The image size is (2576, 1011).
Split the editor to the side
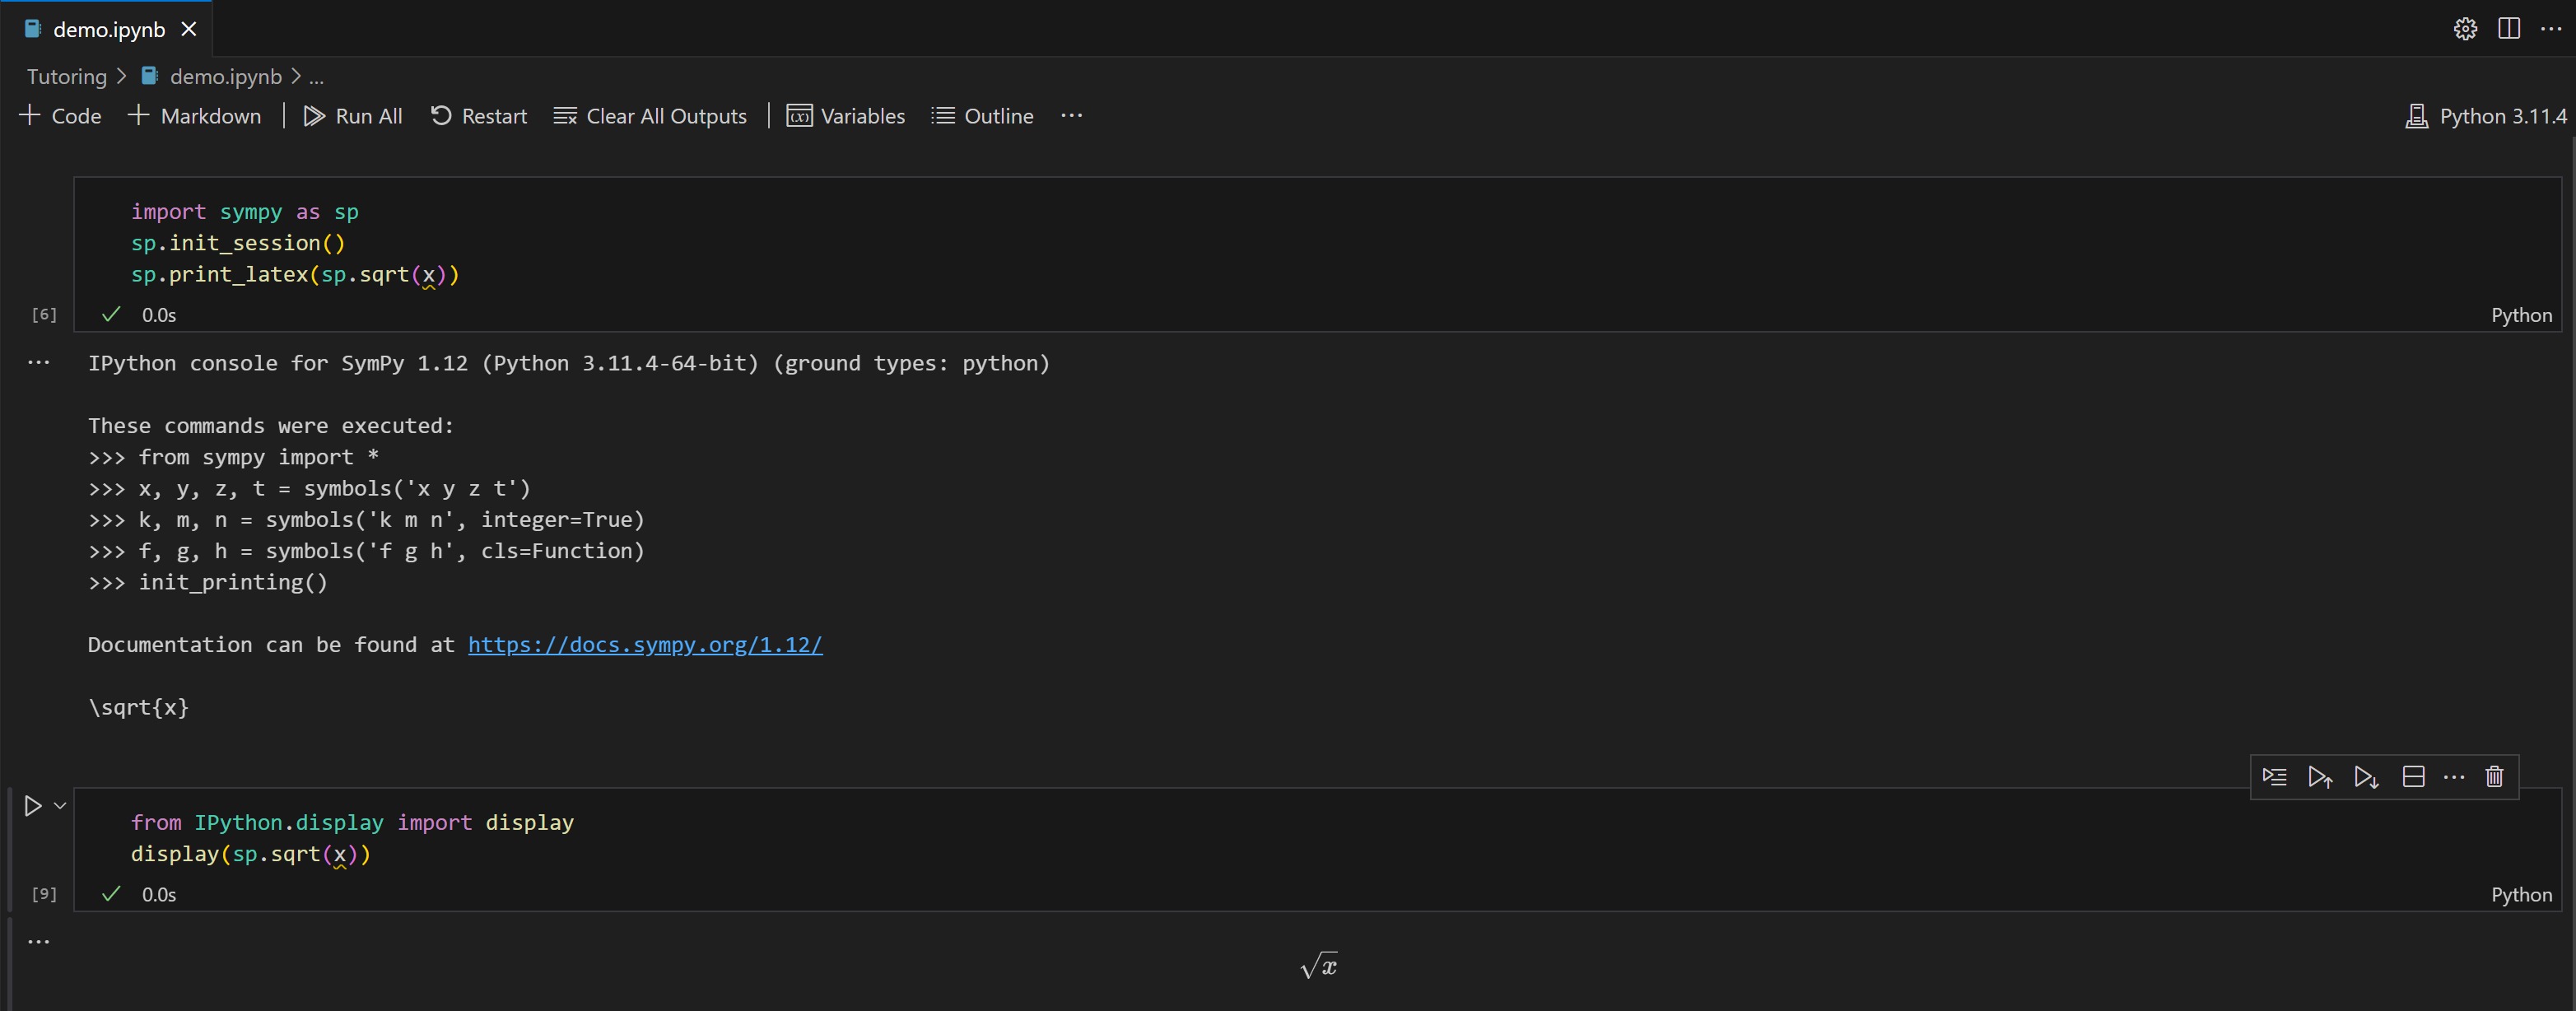tap(2509, 29)
